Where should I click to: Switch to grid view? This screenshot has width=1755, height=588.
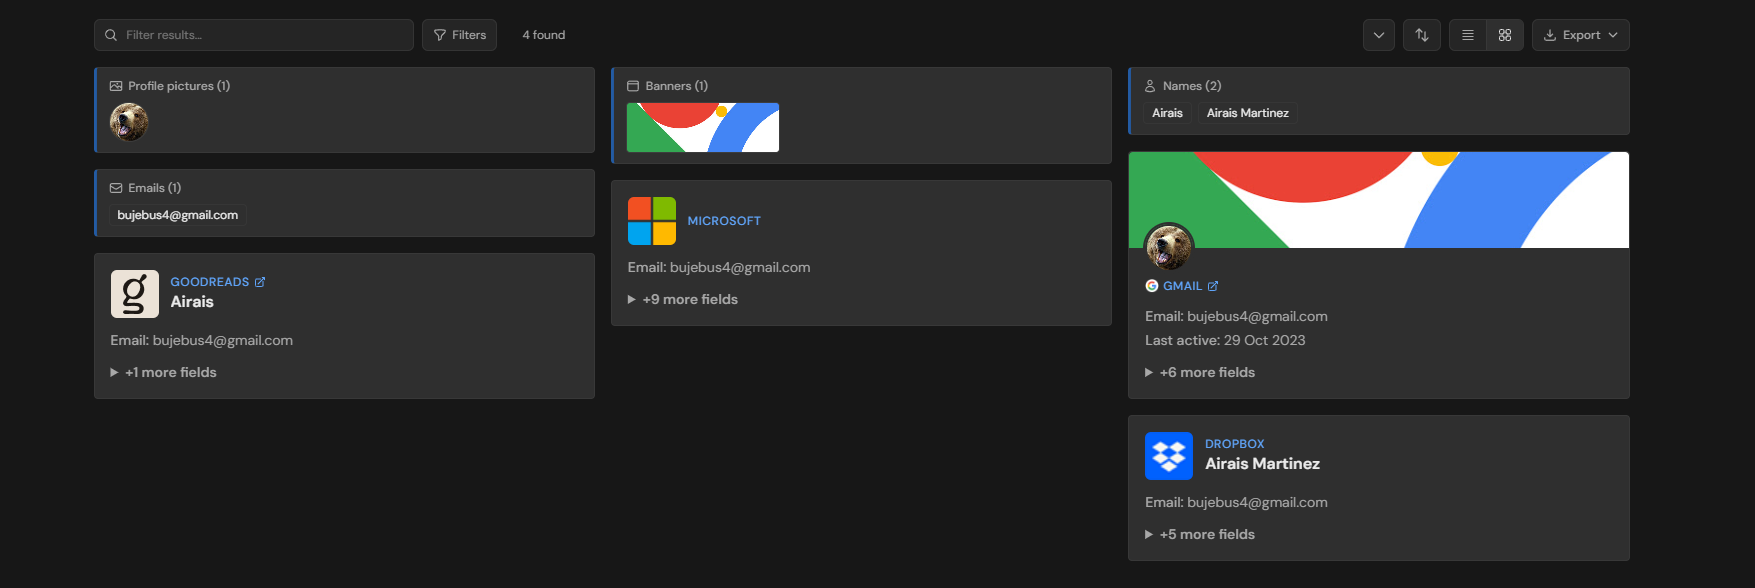click(x=1505, y=35)
